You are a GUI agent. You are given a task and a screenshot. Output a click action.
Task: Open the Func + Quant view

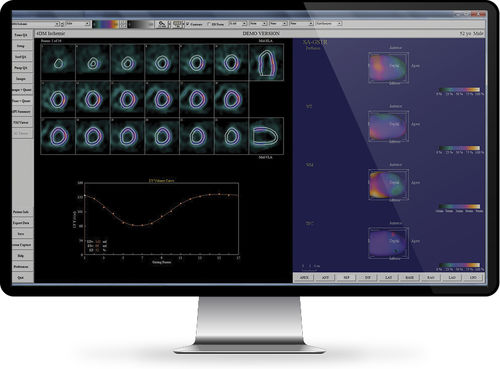pyautogui.click(x=22, y=101)
